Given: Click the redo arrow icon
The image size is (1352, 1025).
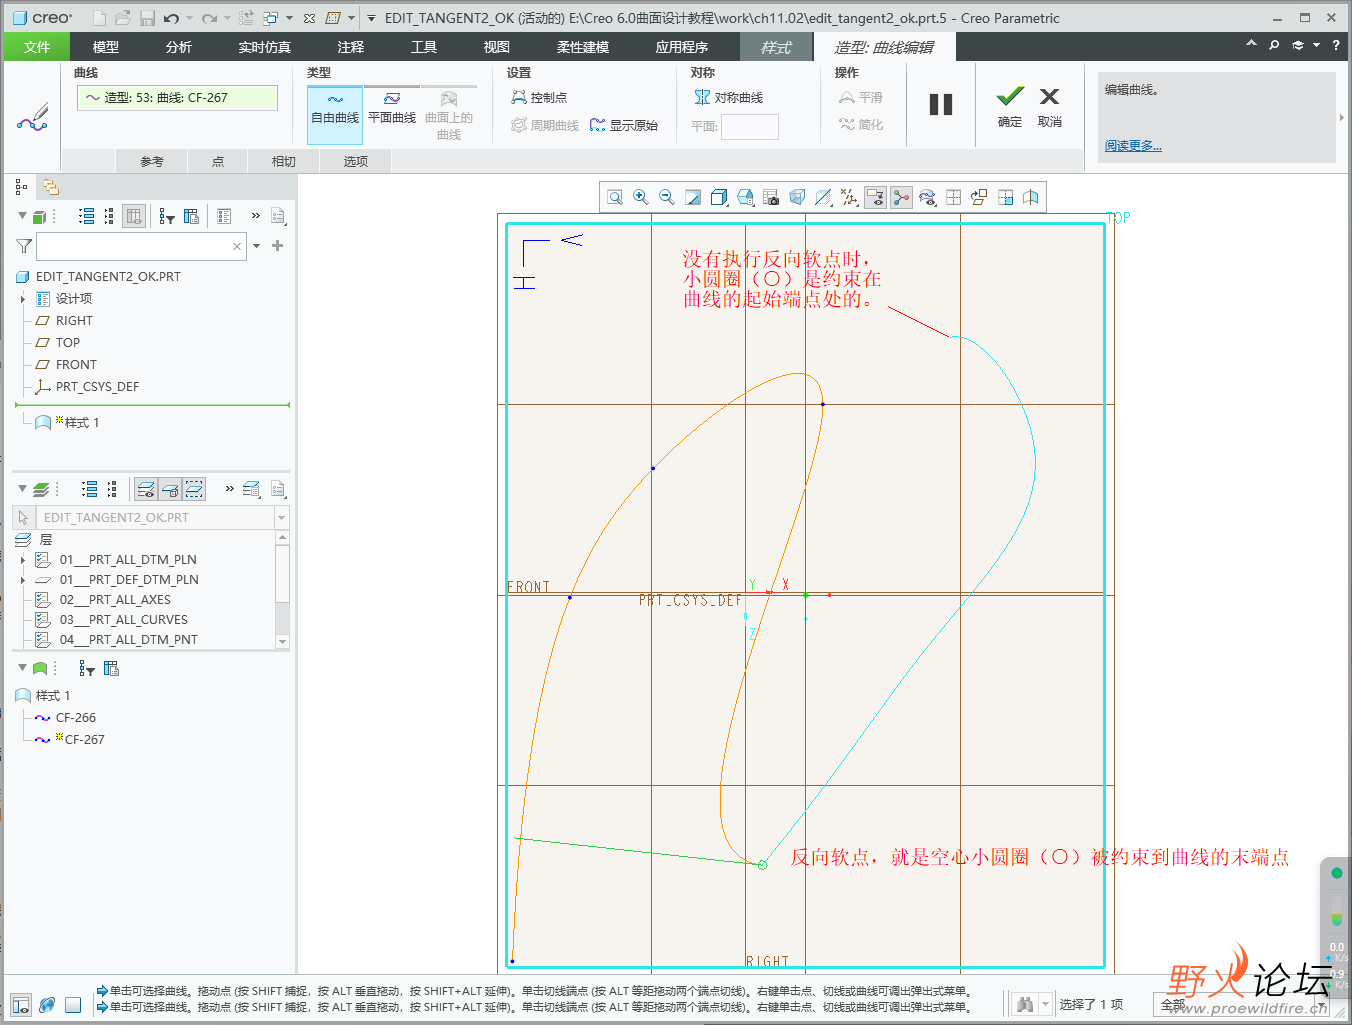Looking at the screenshot, I should point(208,18).
